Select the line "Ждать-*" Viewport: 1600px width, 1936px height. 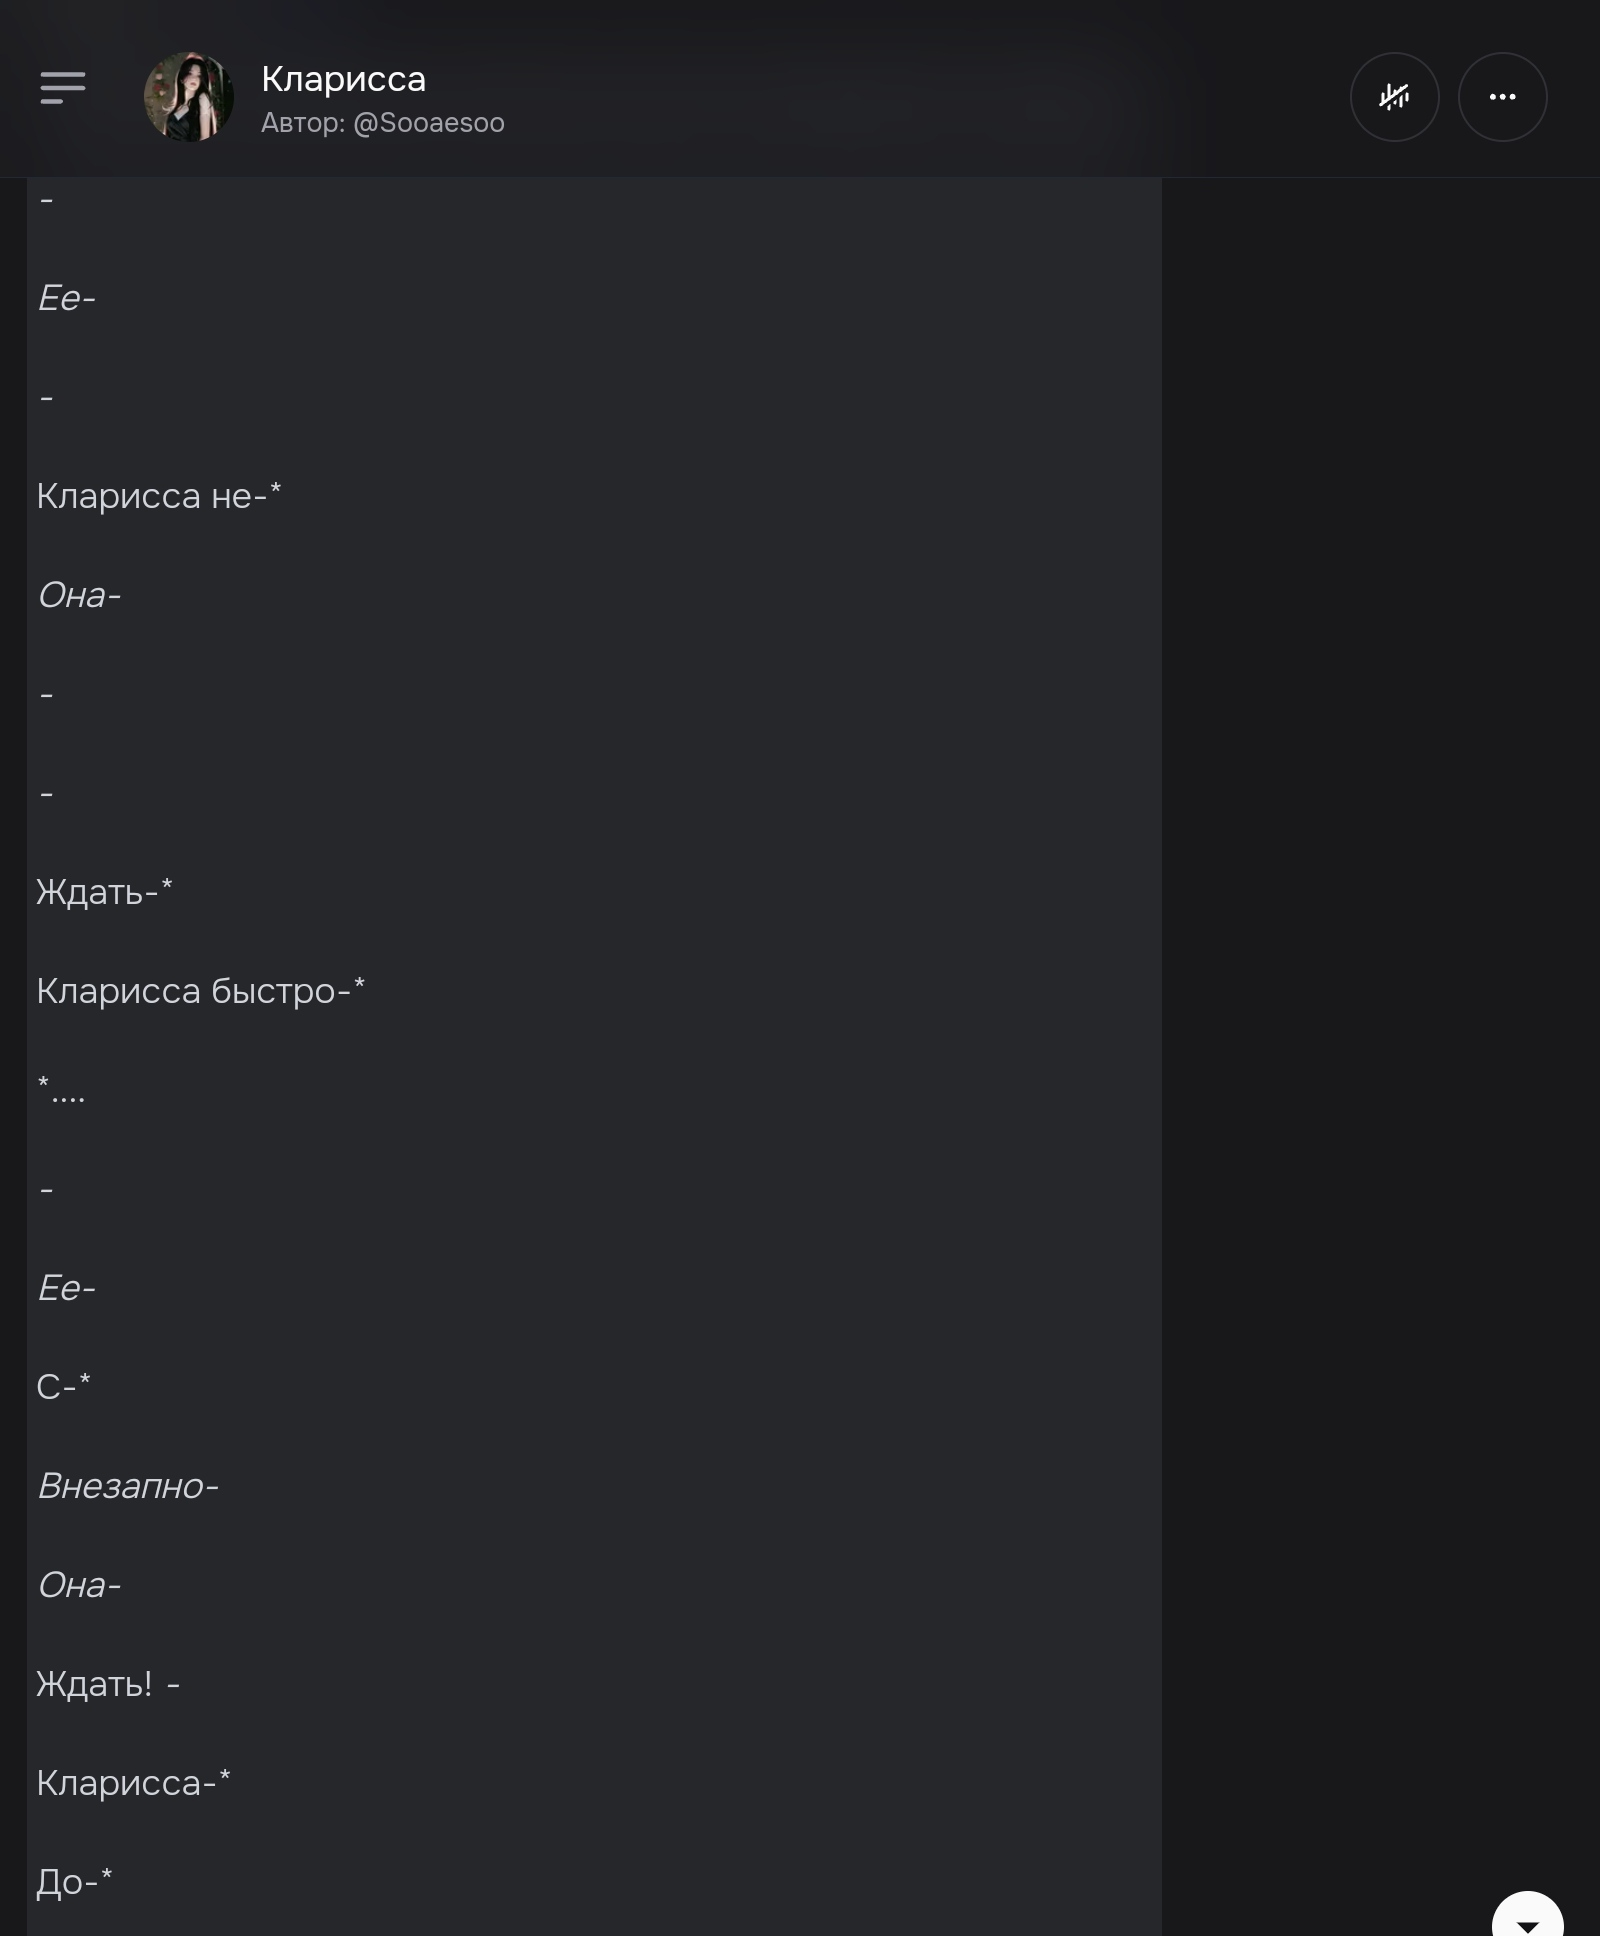(105, 892)
